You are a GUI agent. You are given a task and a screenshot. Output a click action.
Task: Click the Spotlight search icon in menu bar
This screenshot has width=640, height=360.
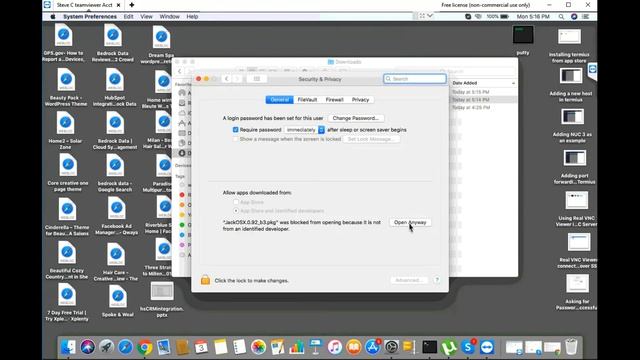click(x=561, y=17)
